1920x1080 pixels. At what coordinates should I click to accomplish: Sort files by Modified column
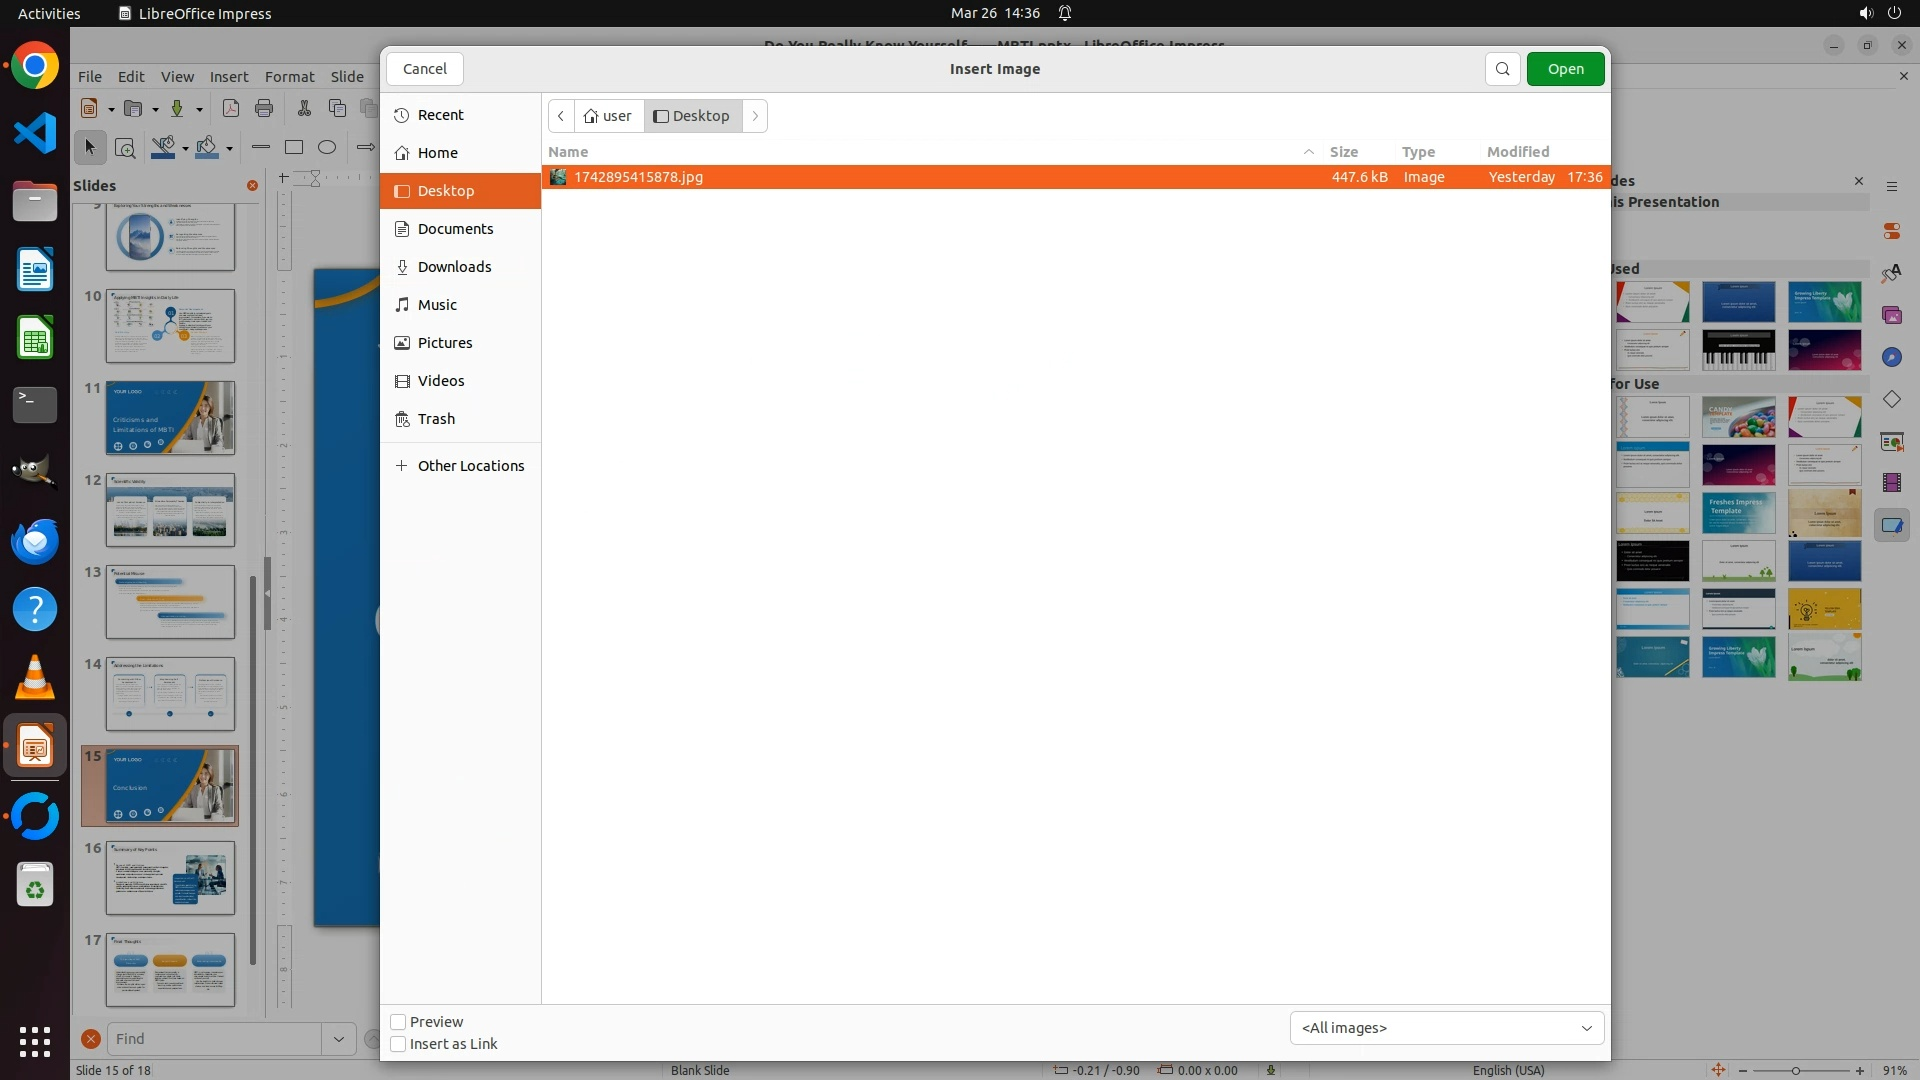pos(1517,152)
